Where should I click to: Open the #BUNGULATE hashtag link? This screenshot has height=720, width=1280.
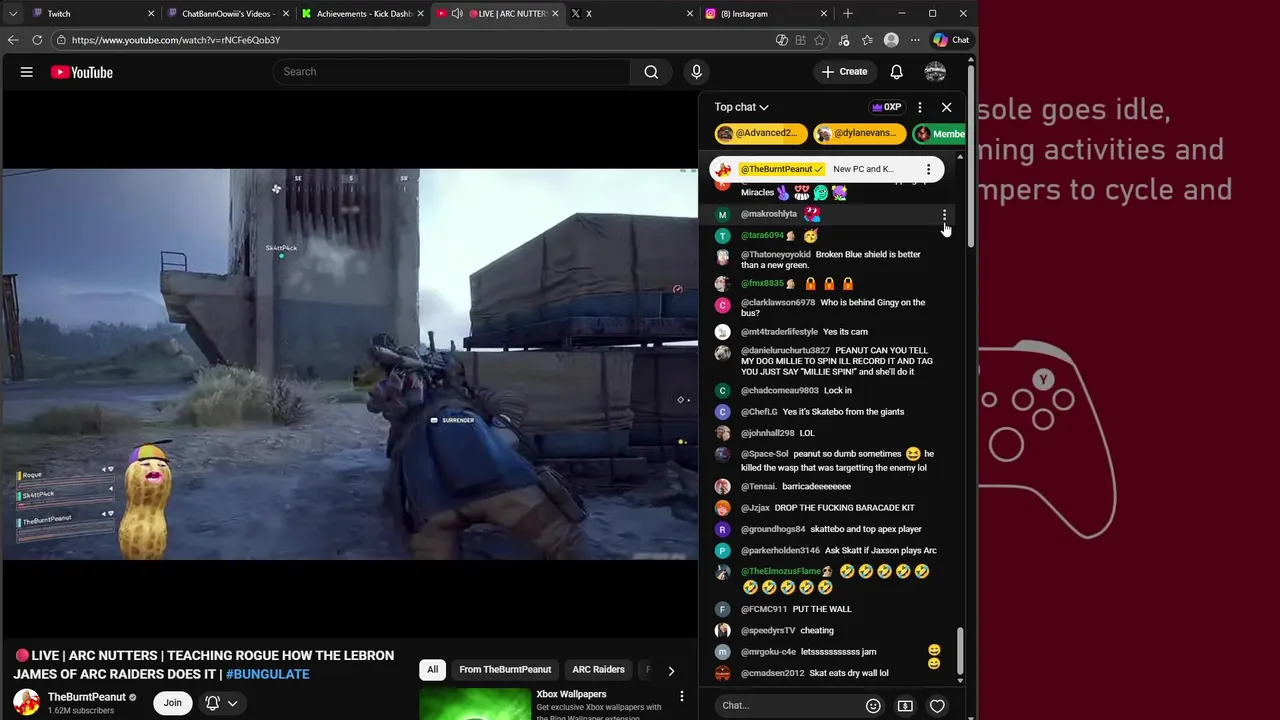(267, 674)
